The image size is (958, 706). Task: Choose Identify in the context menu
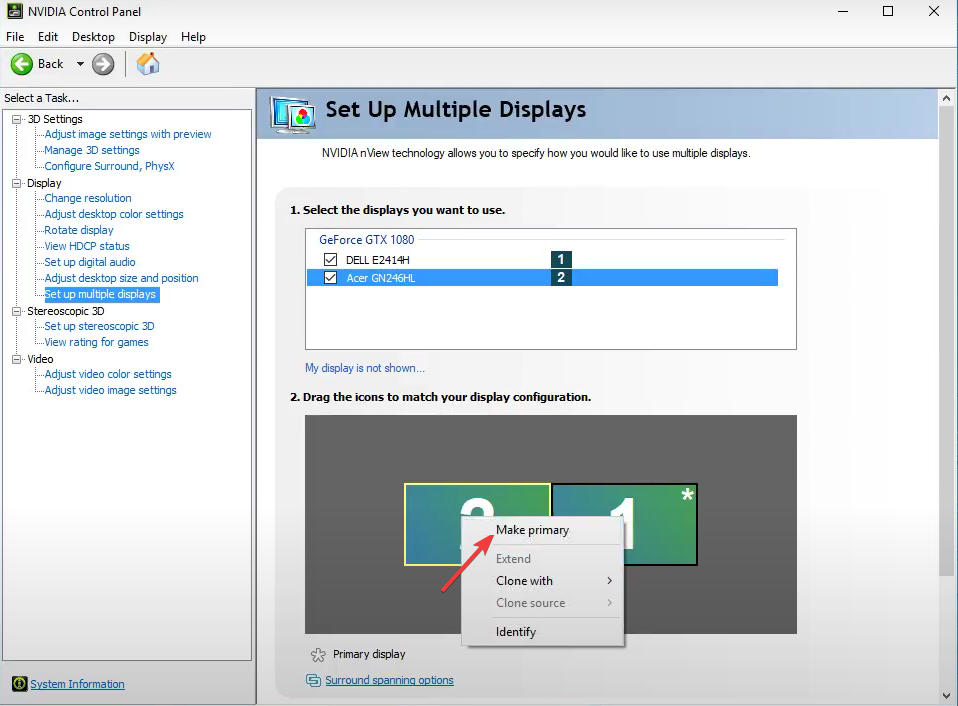pos(543,631)
